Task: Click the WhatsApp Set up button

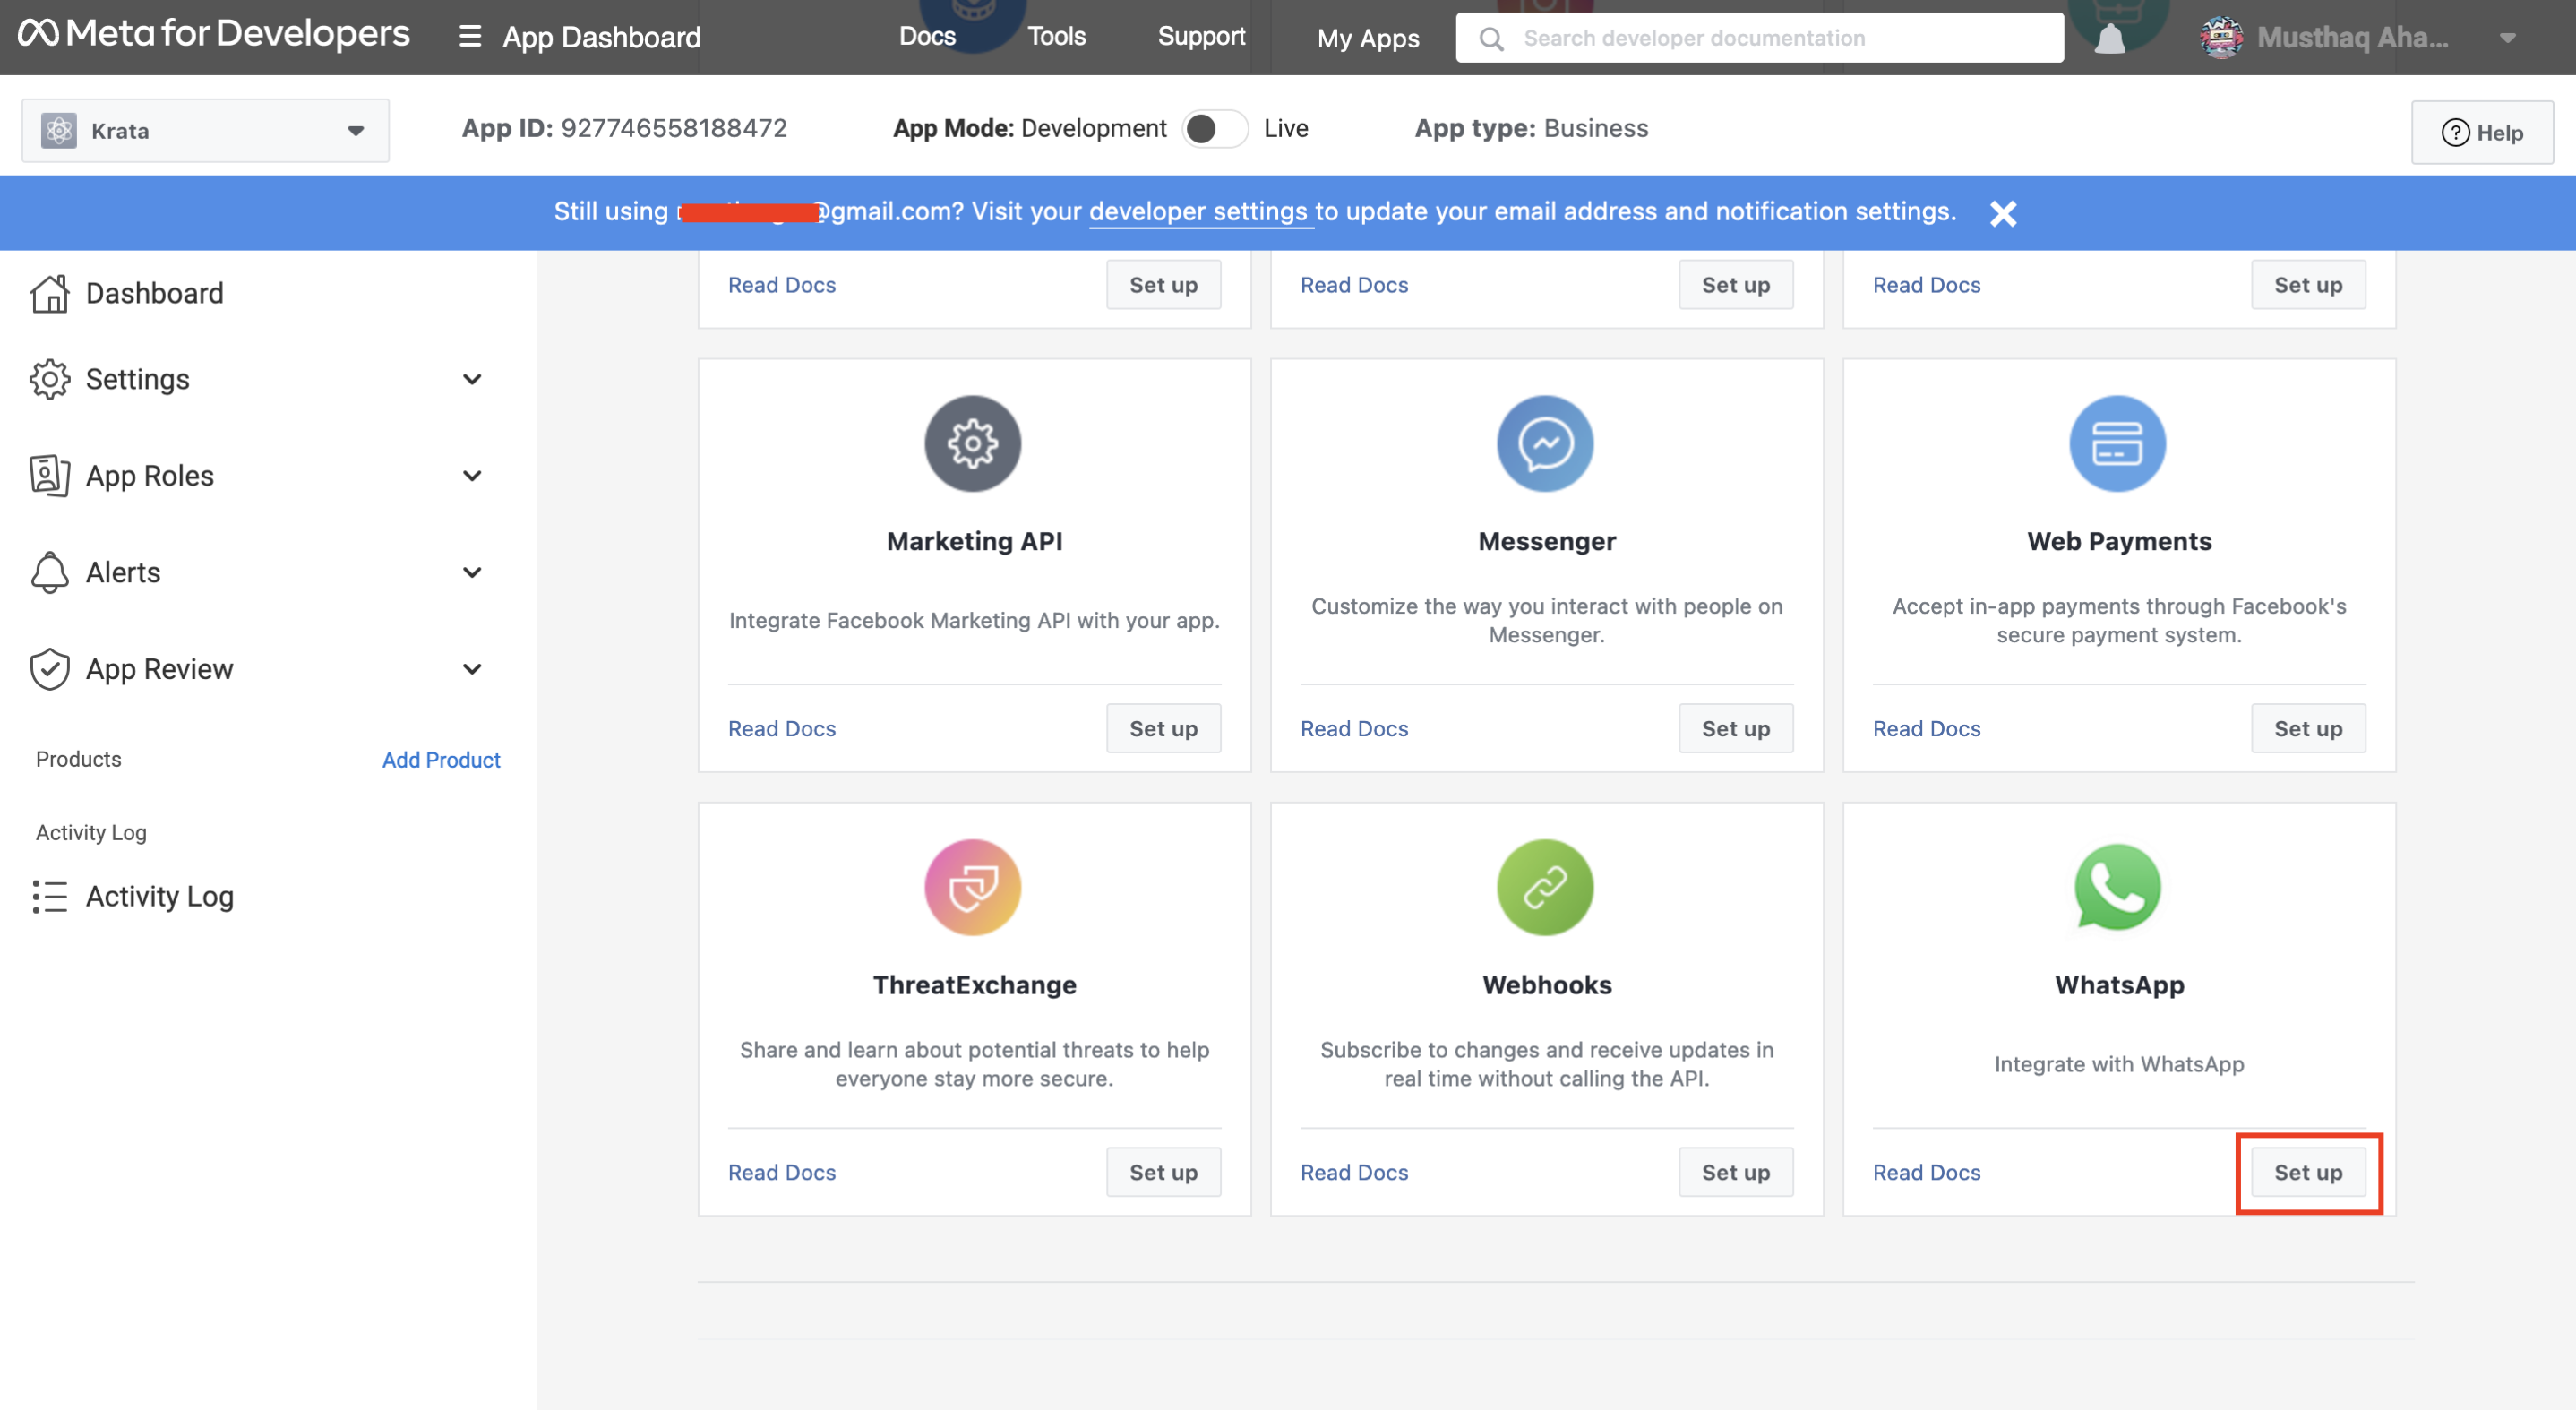Action: (x=2309, y=1172)
